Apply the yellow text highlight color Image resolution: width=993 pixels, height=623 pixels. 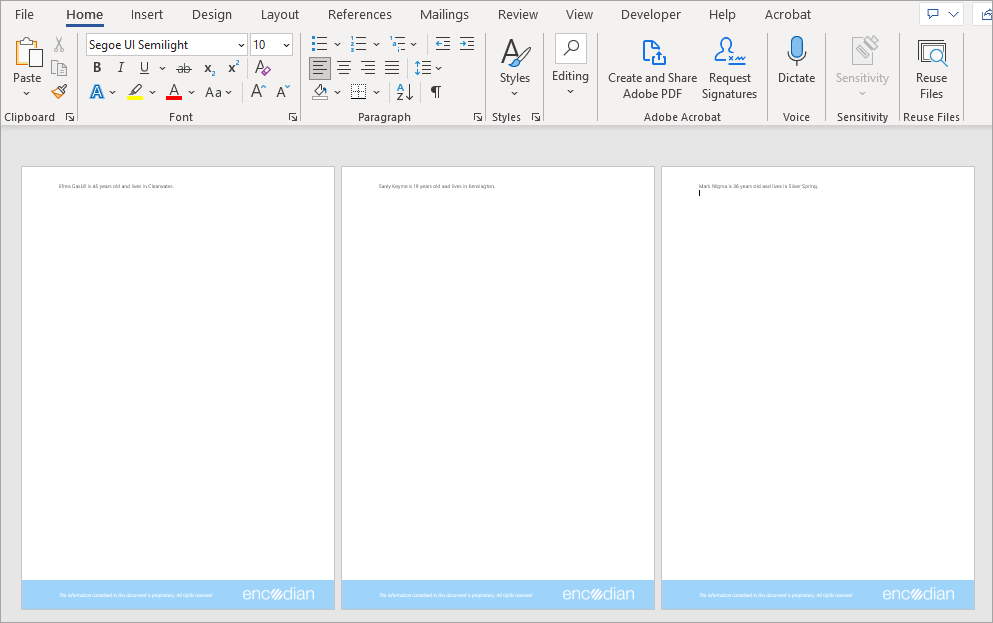pos(135,92)
